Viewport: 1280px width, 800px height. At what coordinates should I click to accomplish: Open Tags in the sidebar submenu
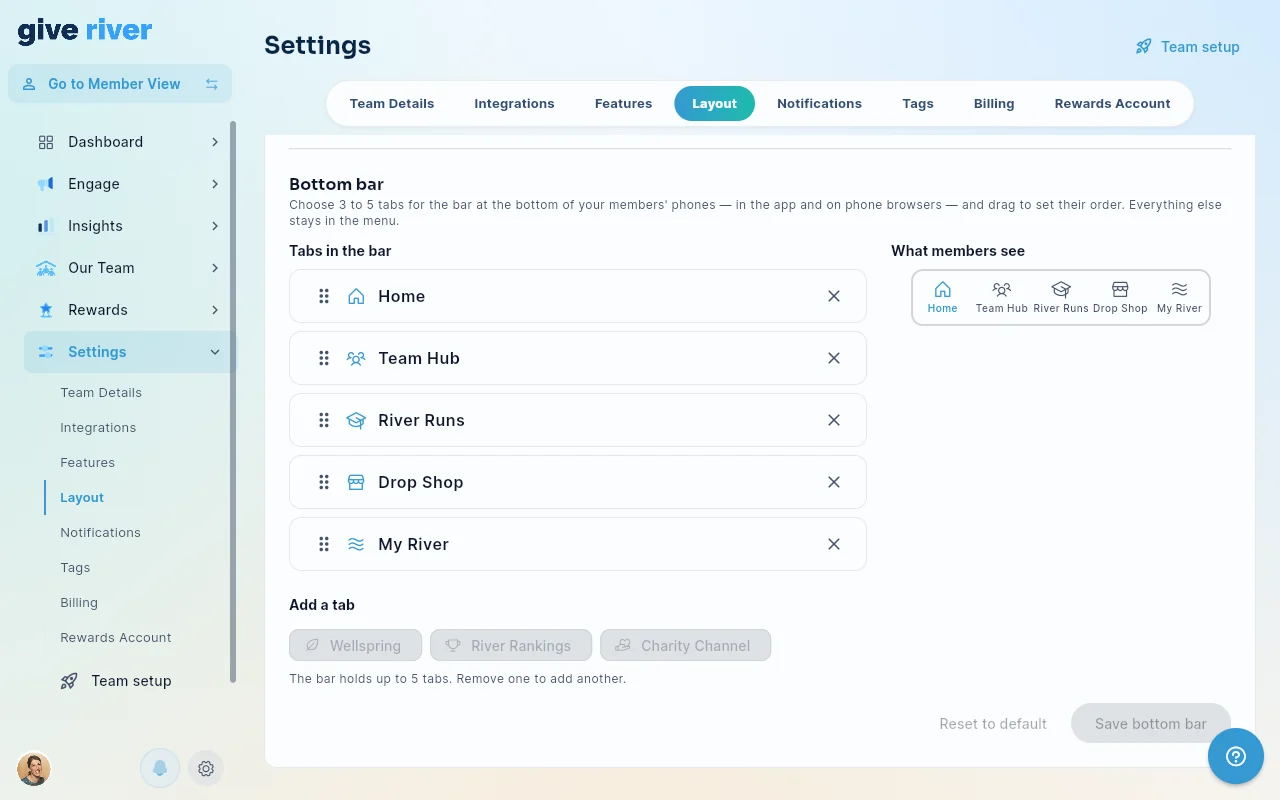(75, 568)
